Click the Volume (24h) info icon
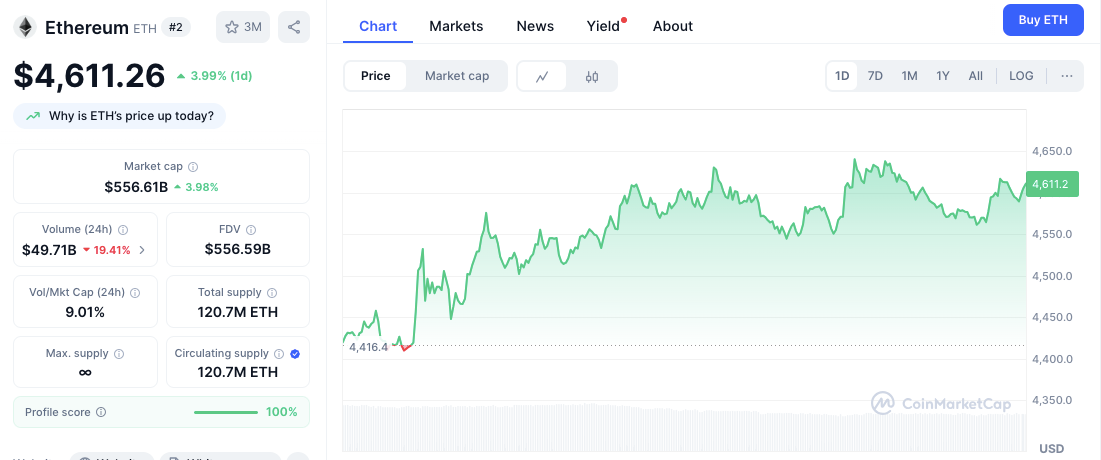Viewport: 1101px width, 460px height. click(123, 230)
